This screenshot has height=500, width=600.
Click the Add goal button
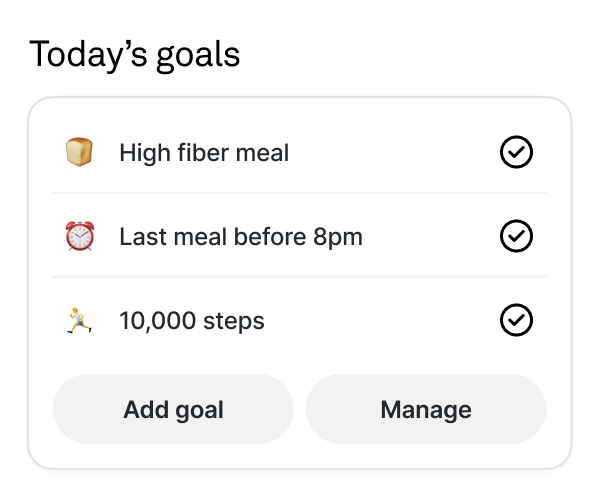173,409
